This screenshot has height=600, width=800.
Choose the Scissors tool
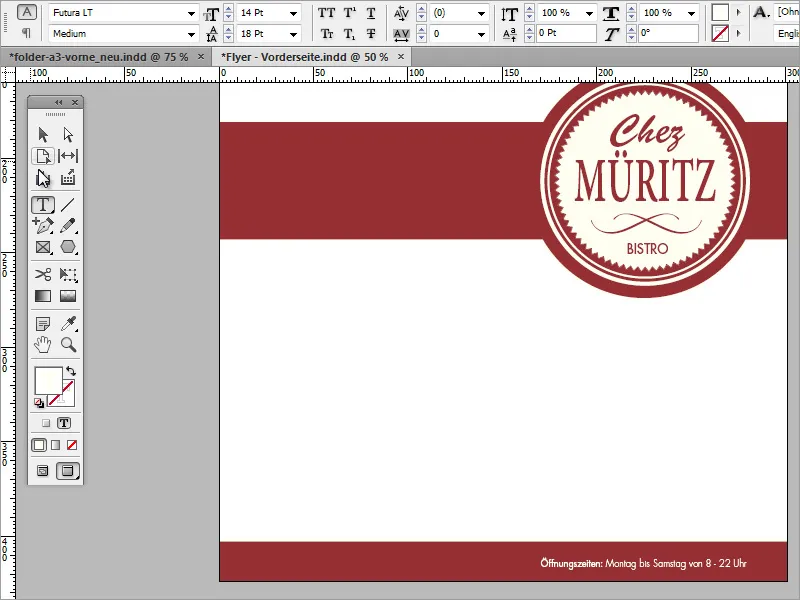(43, 274)
